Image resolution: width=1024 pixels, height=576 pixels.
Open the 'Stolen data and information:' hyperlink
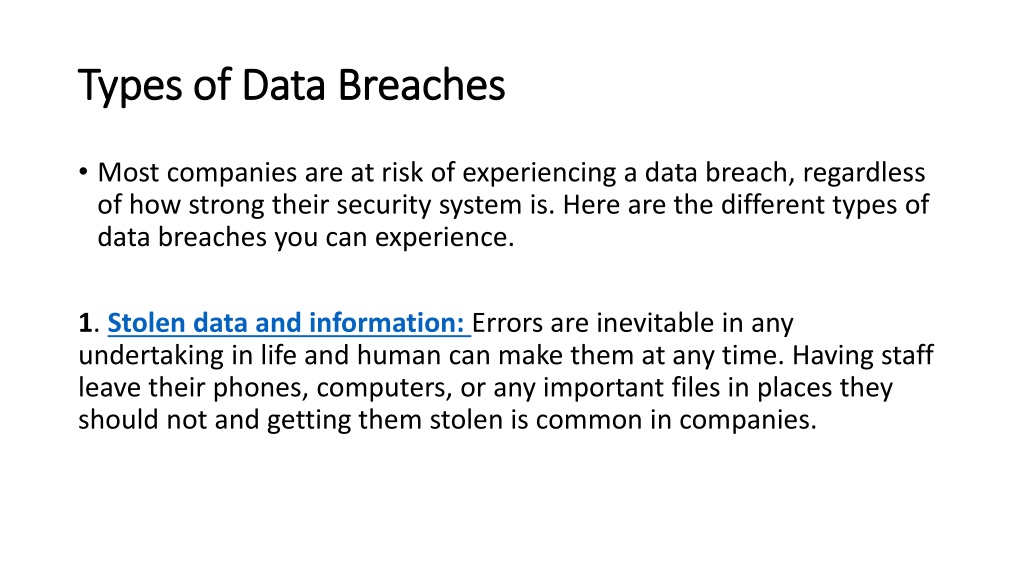click(x=287, y=323)
